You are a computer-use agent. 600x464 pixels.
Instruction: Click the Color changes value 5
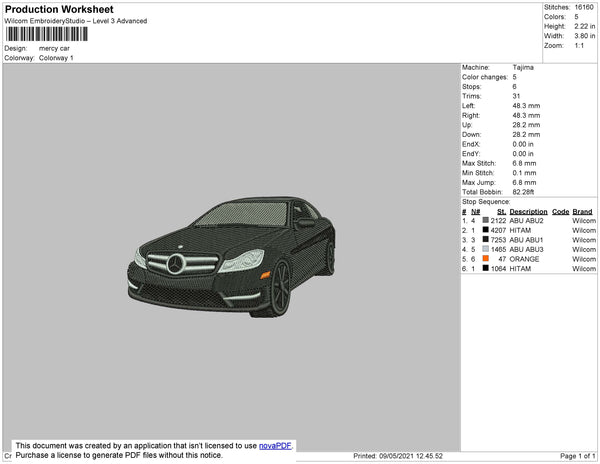click(515, 77)
